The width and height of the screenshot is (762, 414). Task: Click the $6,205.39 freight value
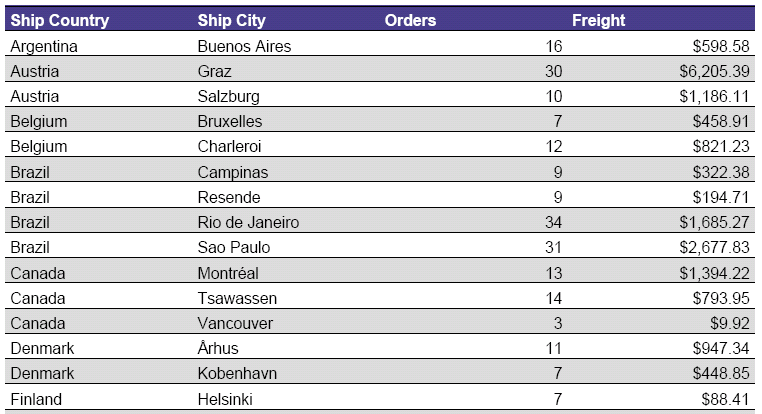tap(714, 71)
